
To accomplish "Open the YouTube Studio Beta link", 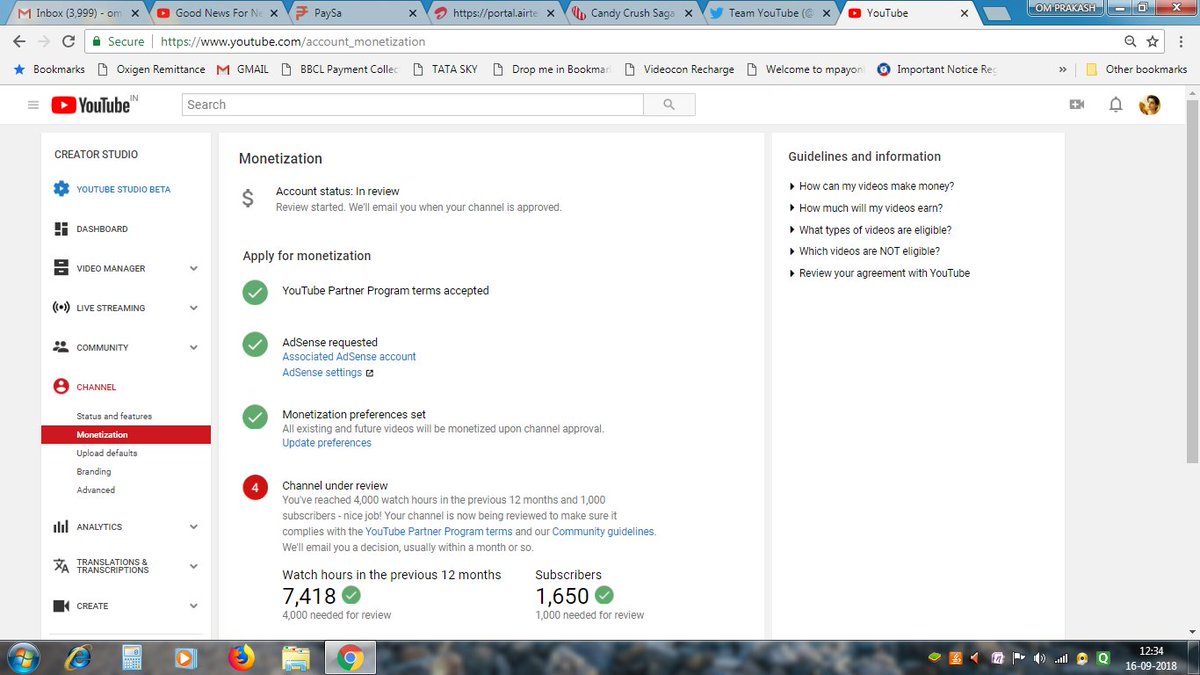I will 124,189.
